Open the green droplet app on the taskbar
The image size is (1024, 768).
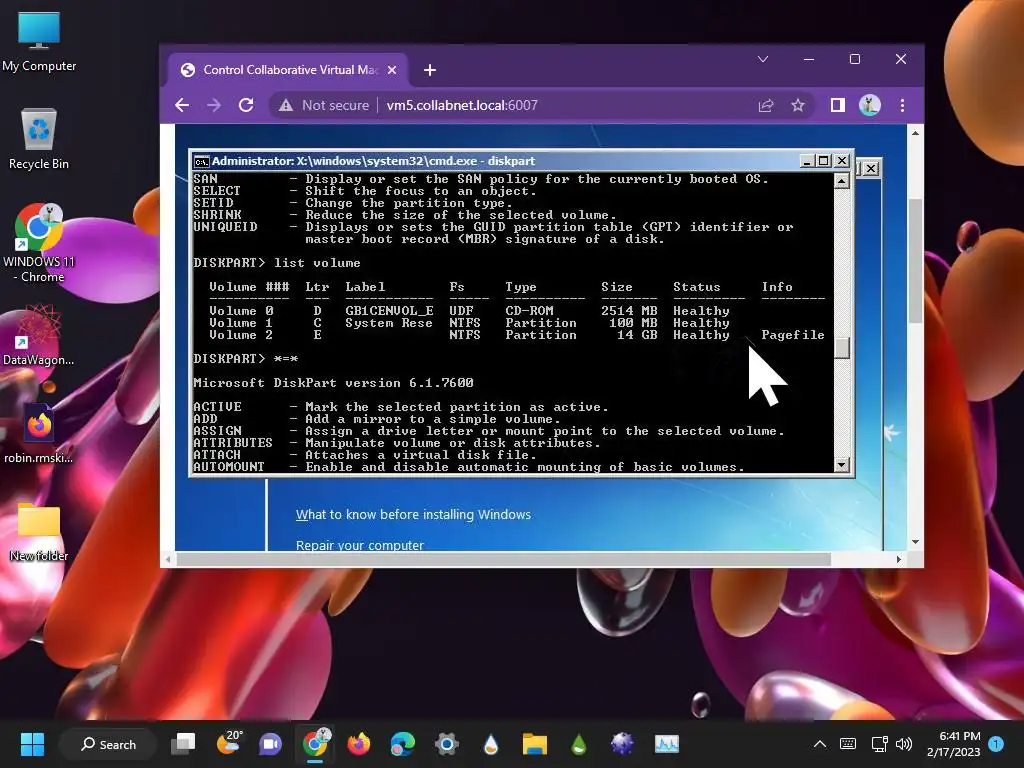579,744
